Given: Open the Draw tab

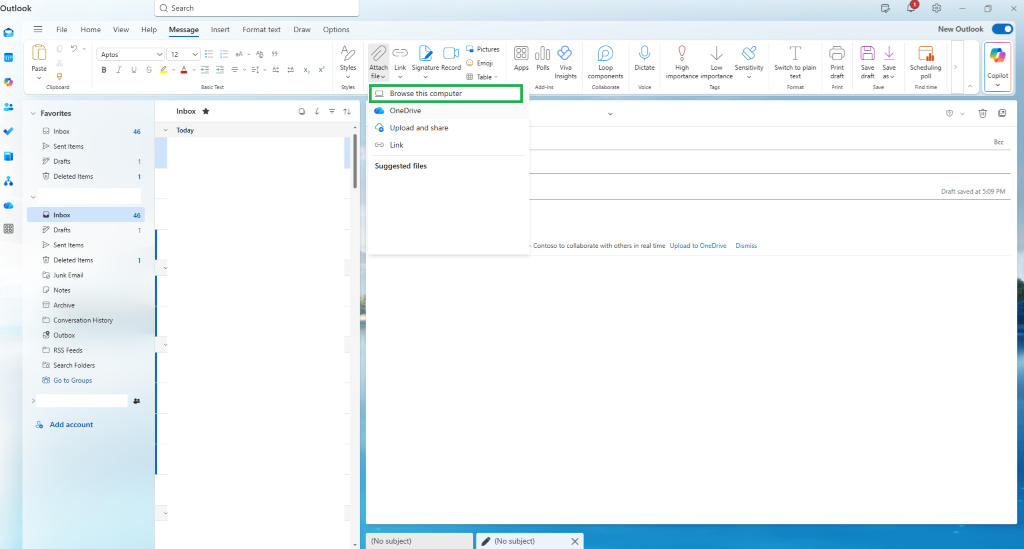Looking at the screenshot, I should (x=302, y=29).
